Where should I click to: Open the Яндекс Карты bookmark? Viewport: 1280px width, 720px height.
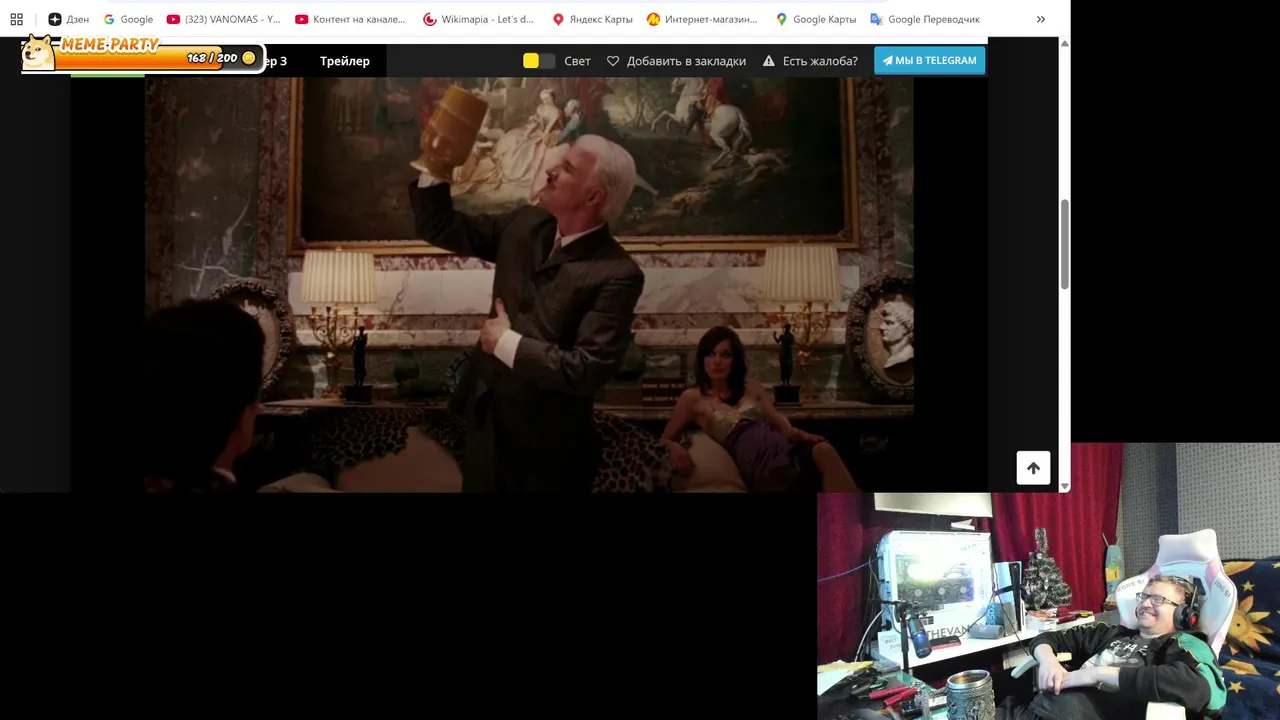[592, 19]
